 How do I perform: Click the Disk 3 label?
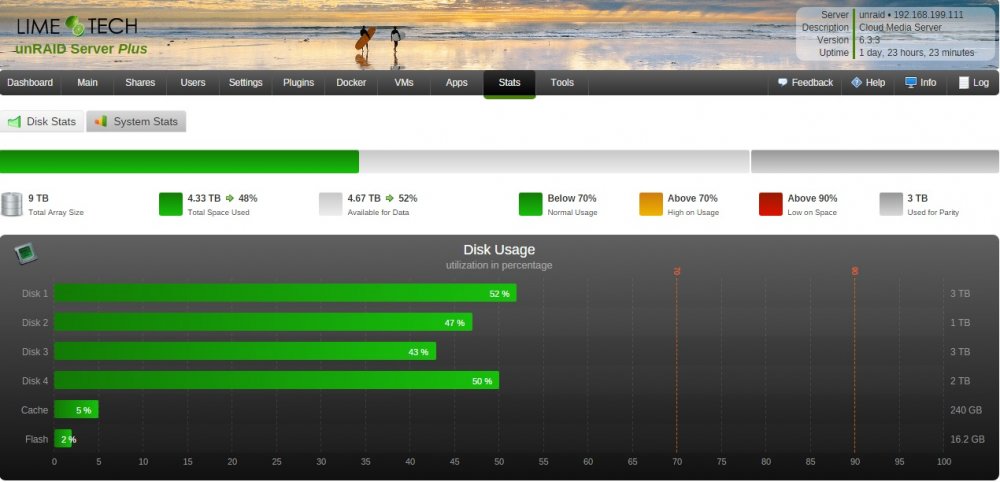(35, 352)
